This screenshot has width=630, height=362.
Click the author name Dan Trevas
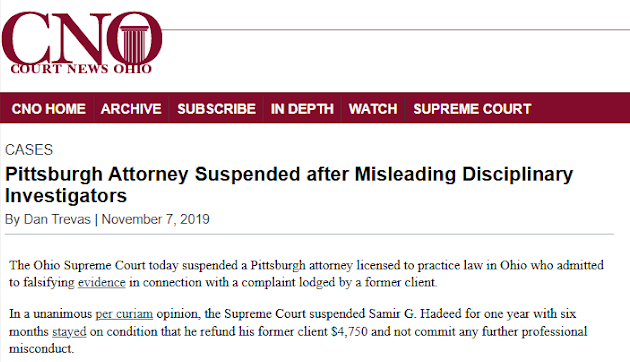[x=57, y=219]
